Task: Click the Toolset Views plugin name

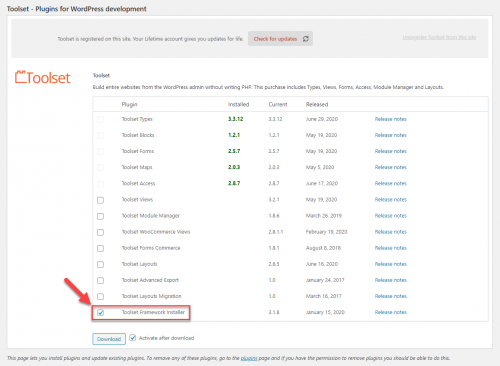Action: pyautogui.click(x=137, y=199)
